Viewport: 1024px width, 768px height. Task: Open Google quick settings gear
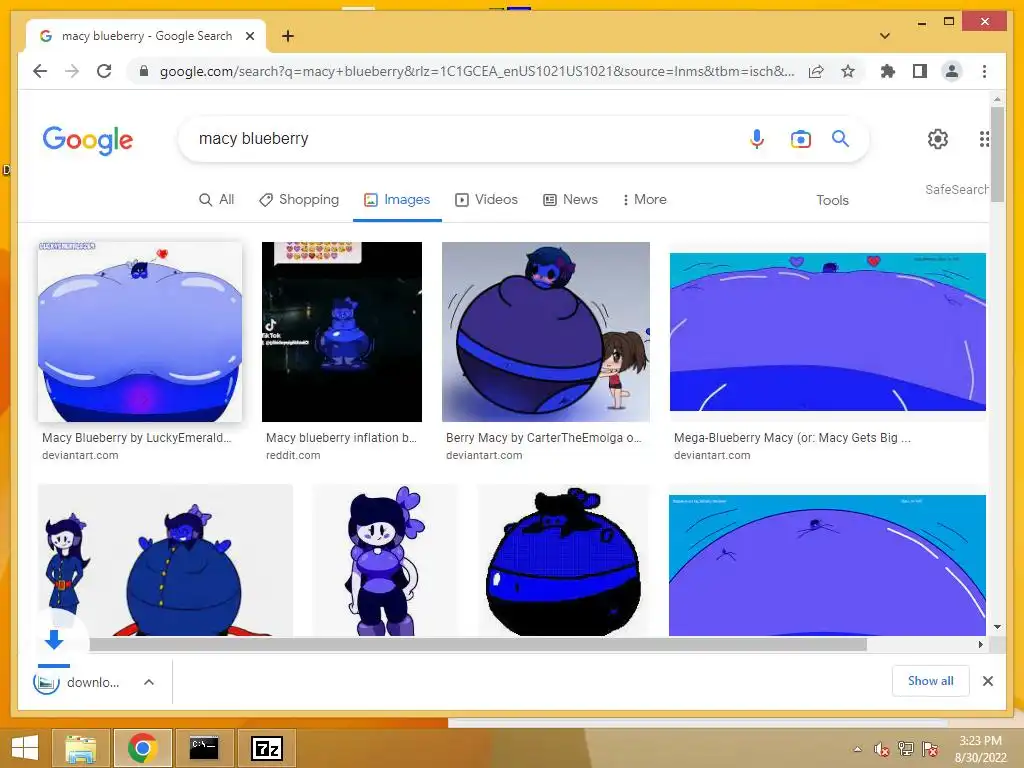tap(938, 138)
